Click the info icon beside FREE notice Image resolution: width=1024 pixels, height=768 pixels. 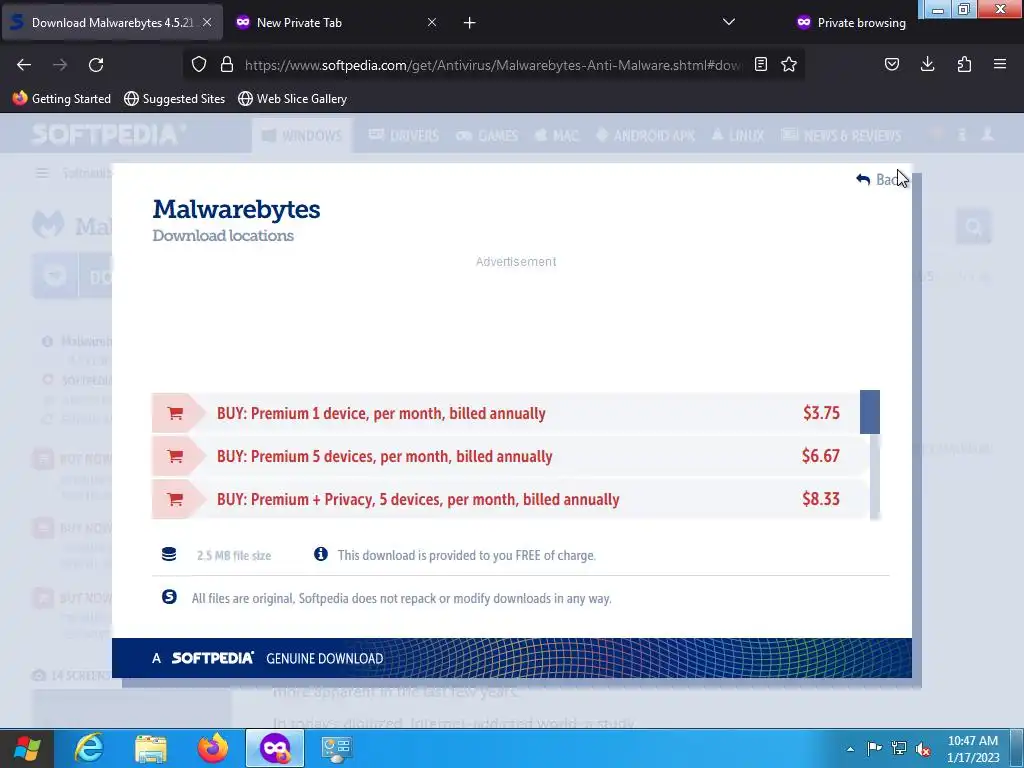(321, 554)
